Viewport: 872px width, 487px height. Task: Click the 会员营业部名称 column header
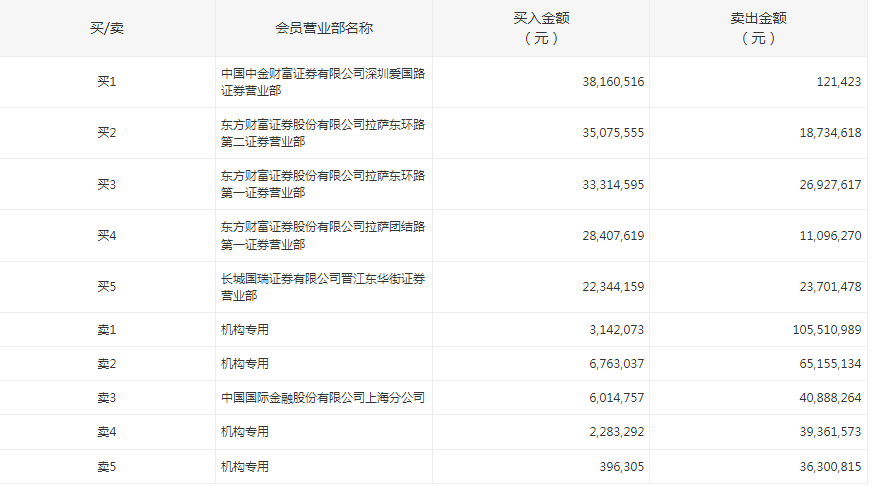point(324,28)
